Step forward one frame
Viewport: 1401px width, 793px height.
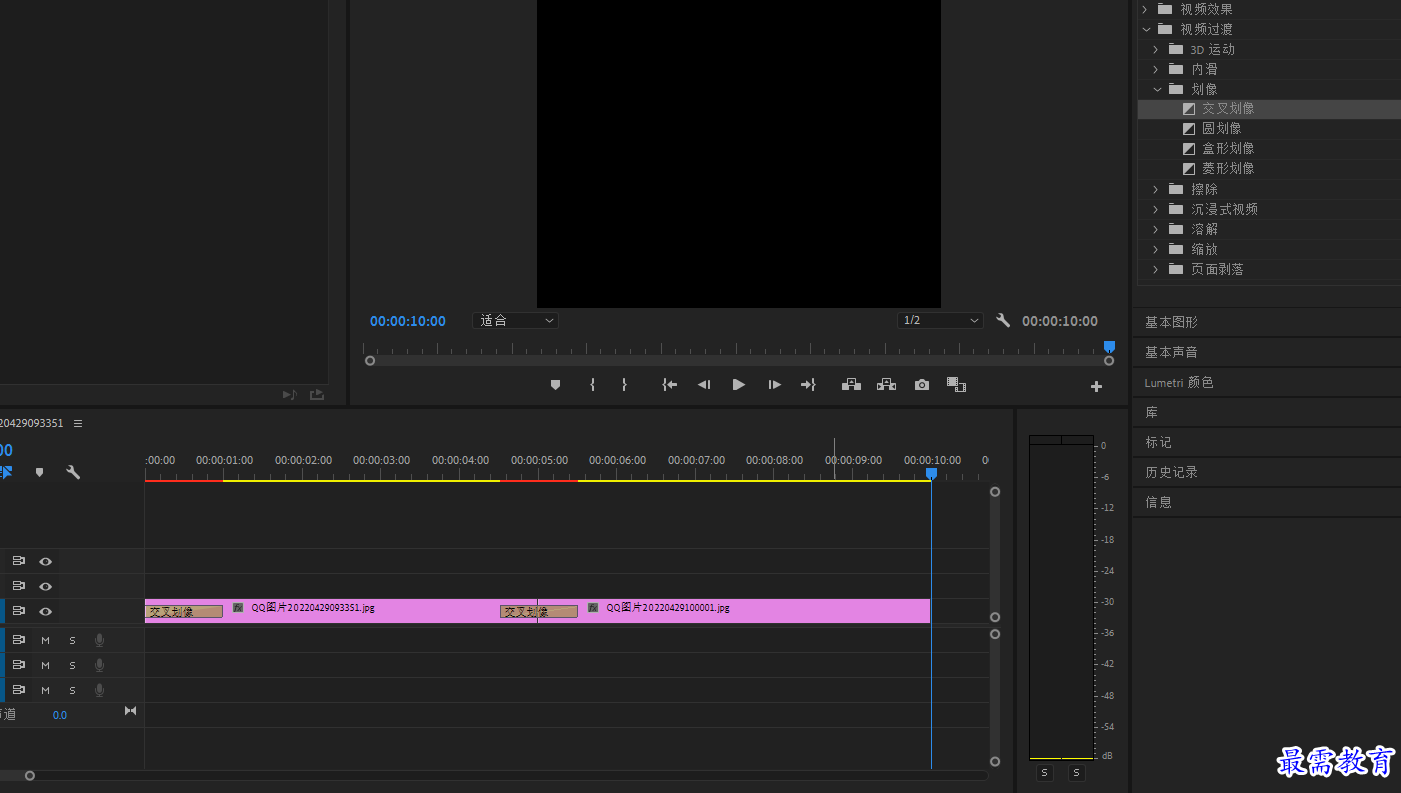(x=774, y=385)
